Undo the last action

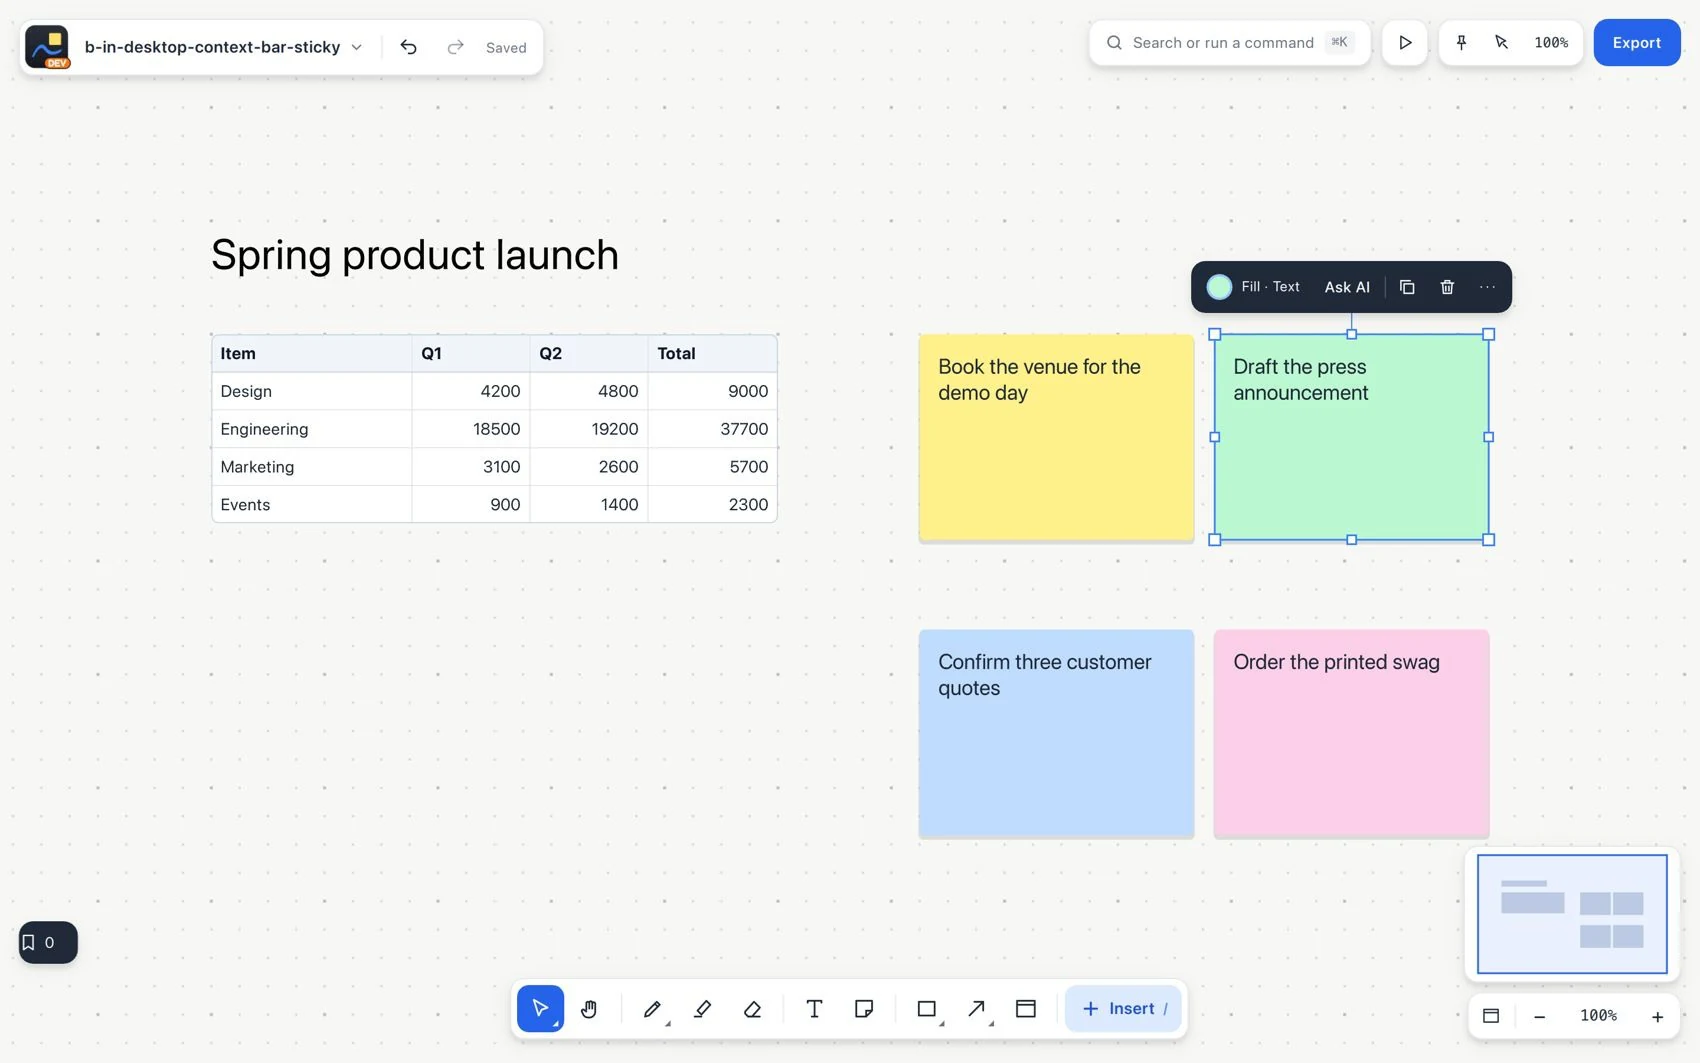tap(408, 47)
